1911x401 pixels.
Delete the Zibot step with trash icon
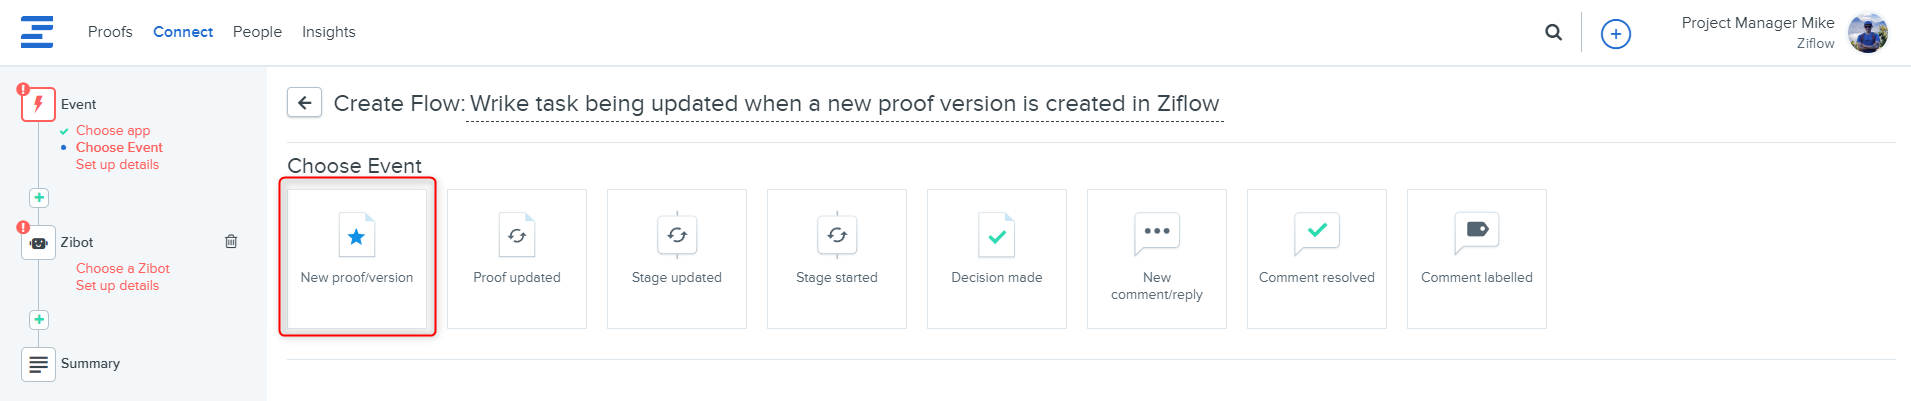231,242
